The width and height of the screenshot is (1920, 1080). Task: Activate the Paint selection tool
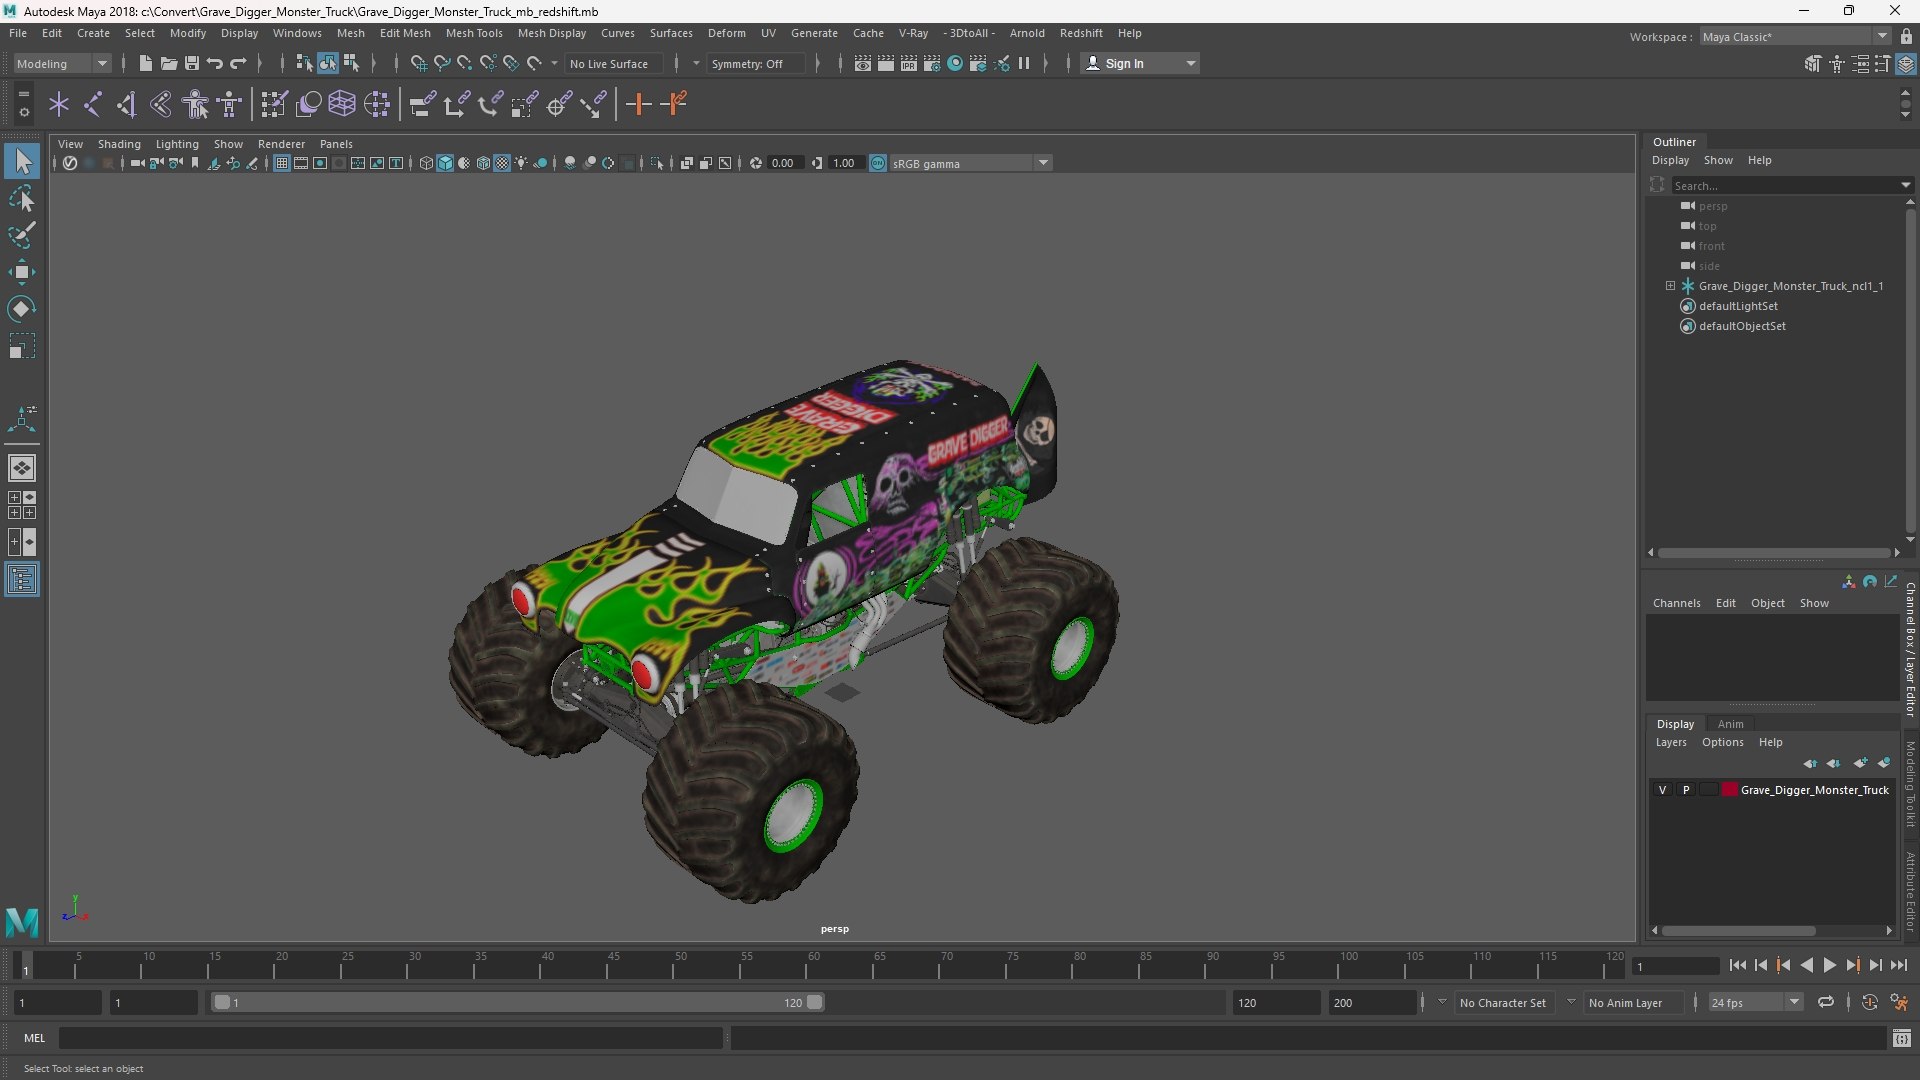click(x=22, y=235)
